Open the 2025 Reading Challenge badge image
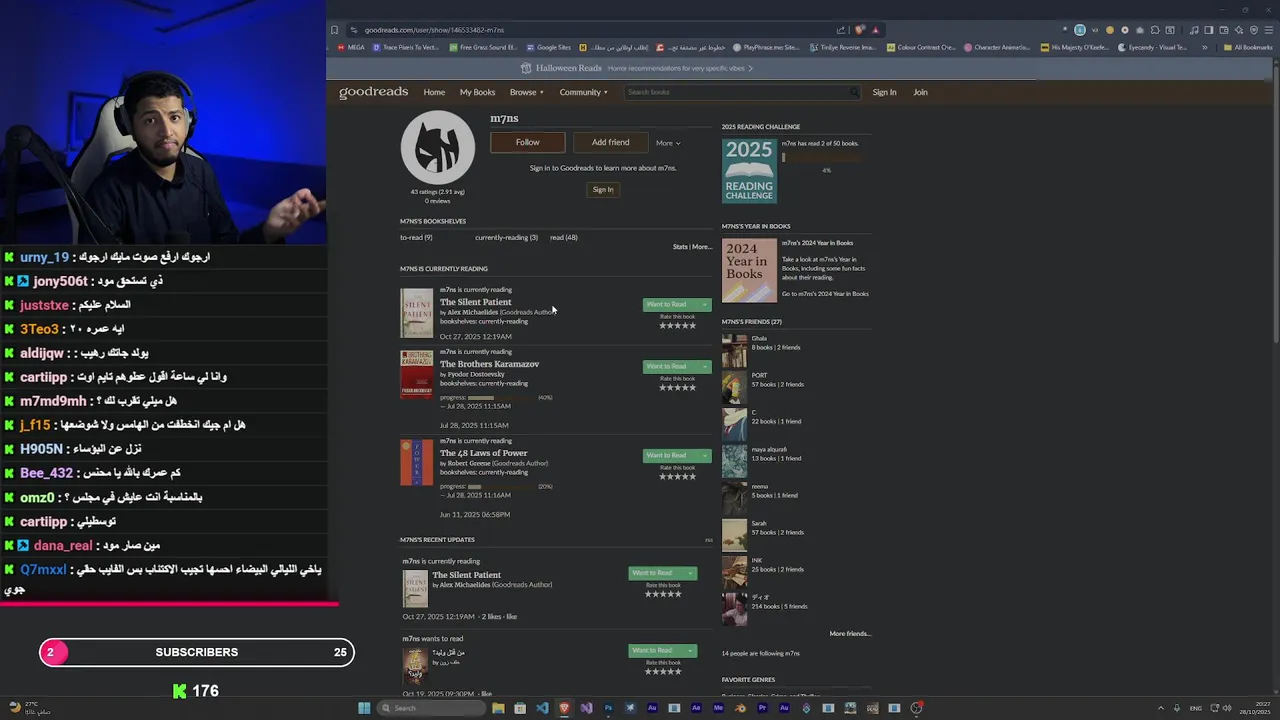The width and height of the screenshot is (1280, 720). pos(749,170)
